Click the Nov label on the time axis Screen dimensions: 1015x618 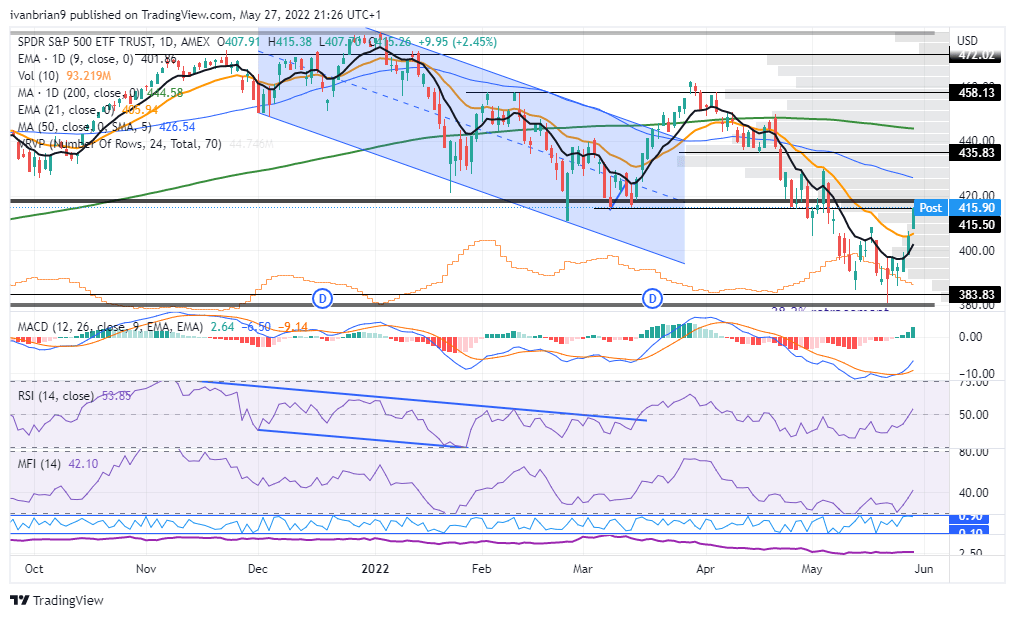click(146, 569)
